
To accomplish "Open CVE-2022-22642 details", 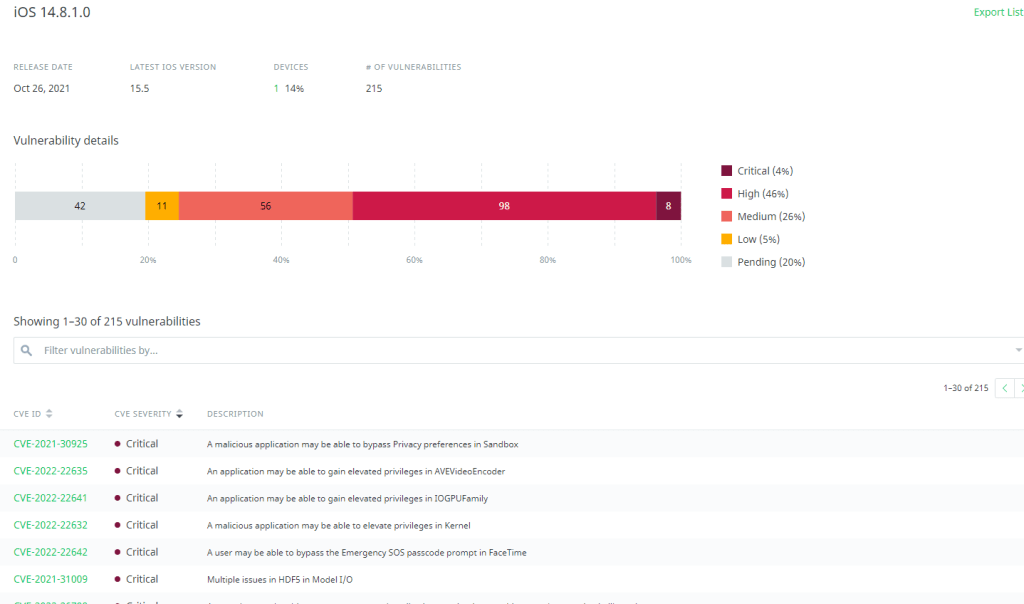I will (x=50, y=551).
